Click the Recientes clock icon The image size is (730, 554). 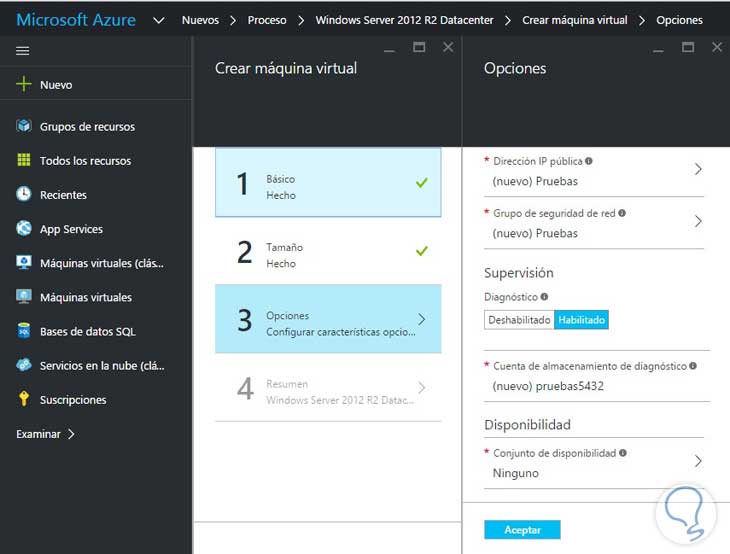coord(24,195)
